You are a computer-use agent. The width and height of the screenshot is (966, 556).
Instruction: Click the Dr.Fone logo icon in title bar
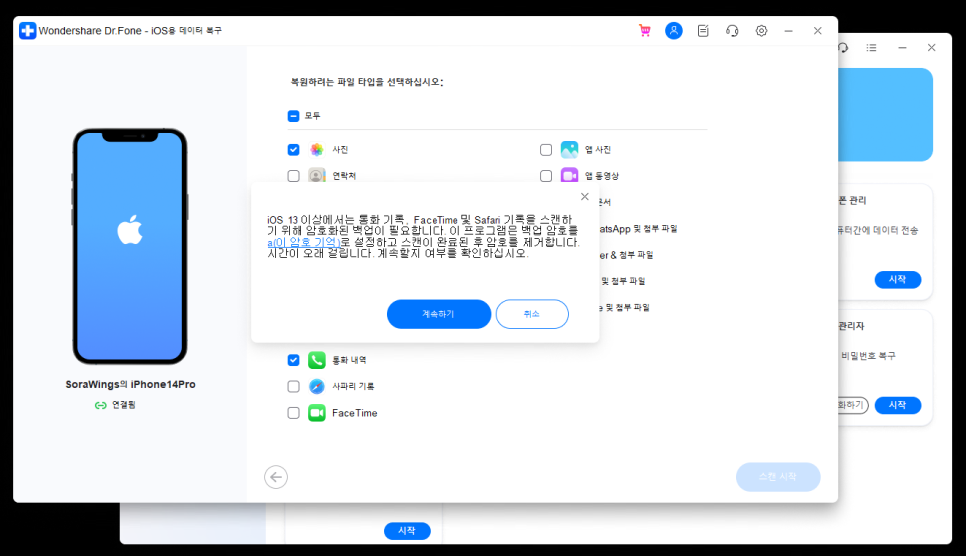pyautogui.click(x=28, y=31)
